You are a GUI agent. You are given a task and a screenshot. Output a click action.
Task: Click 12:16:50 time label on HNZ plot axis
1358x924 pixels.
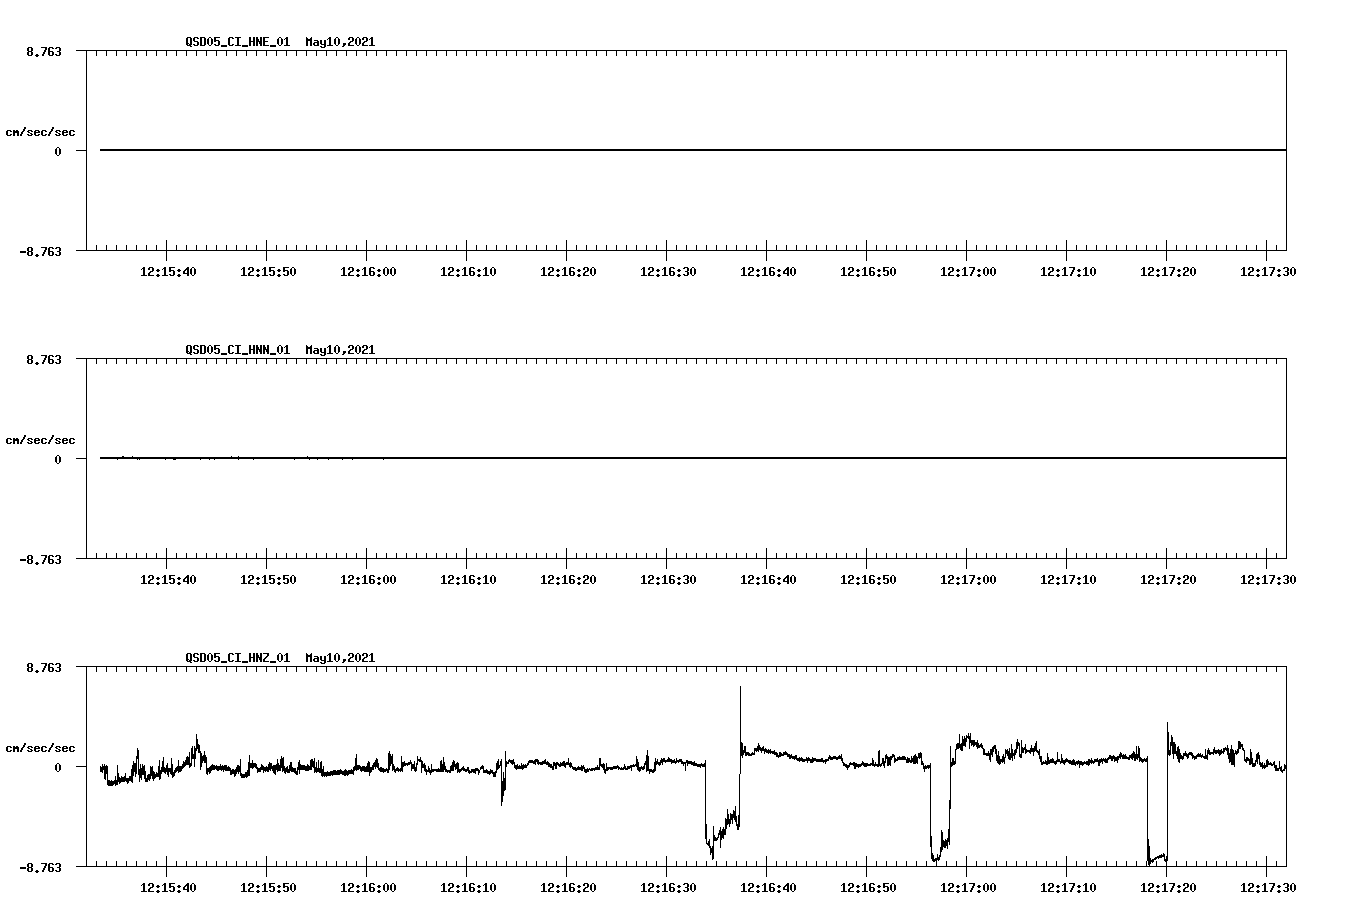click(868, 887)
